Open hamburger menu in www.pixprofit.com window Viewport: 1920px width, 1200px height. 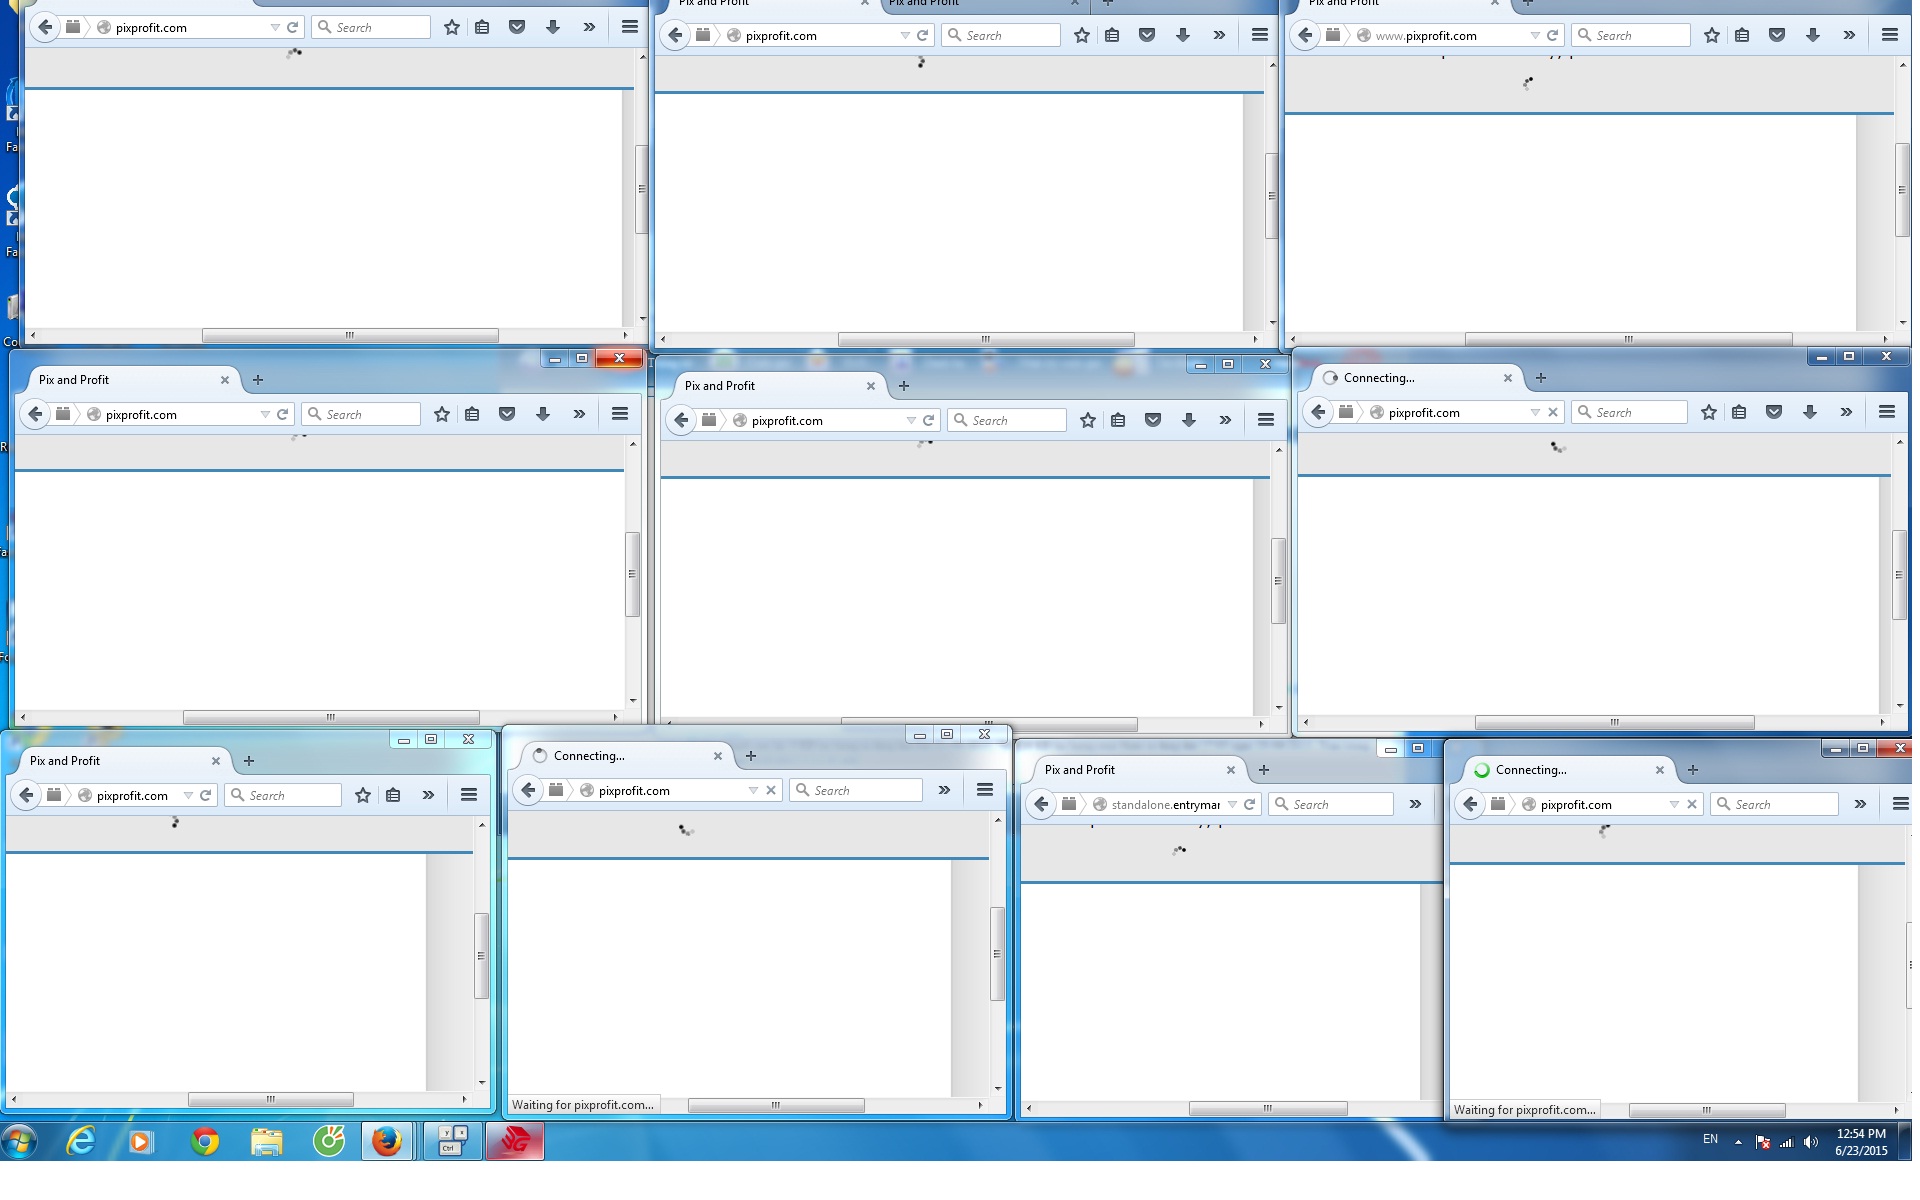(x=1889, y=35)
